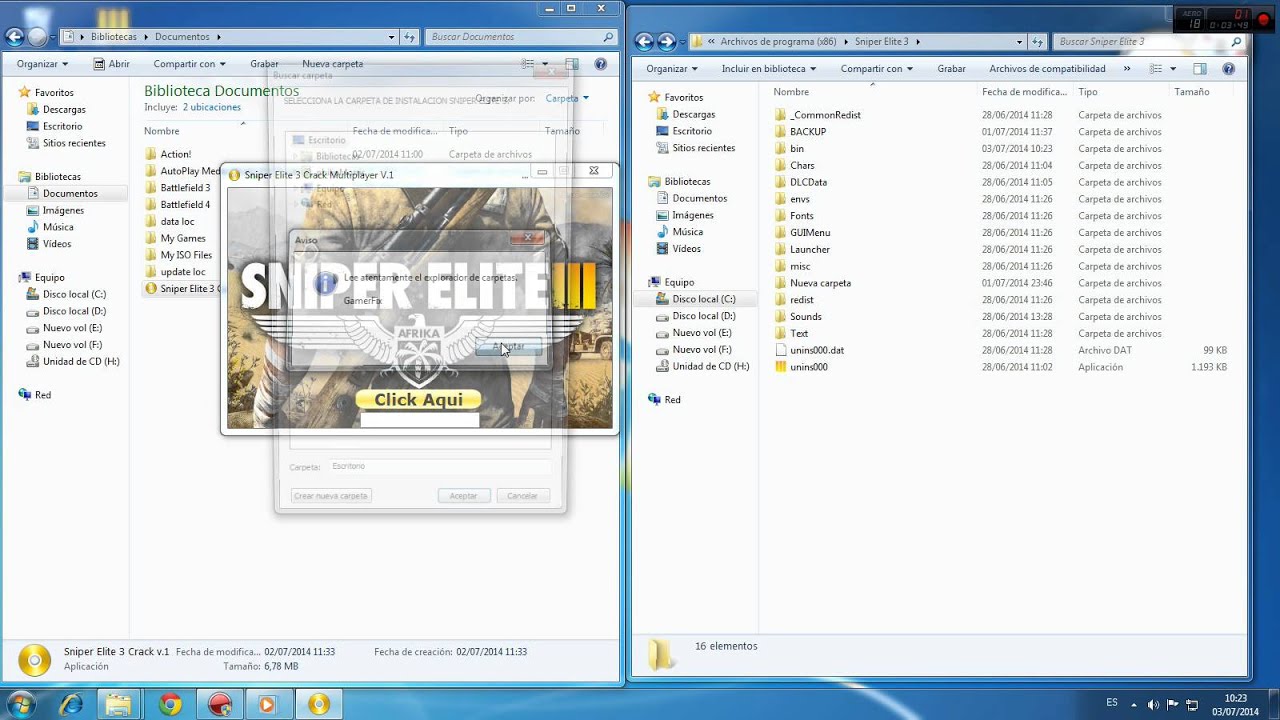Open Incluir en biblioteca dropdown

[769, 69]
